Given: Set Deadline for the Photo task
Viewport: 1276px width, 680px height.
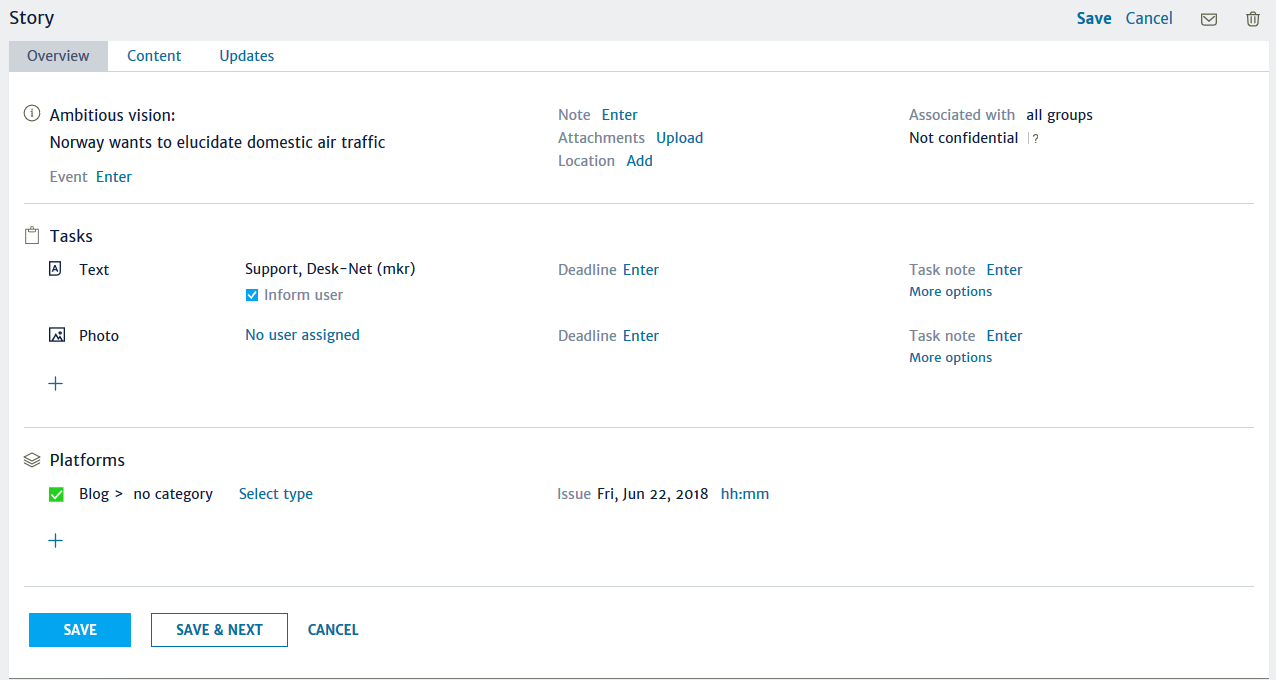Looking at the screenshot, I should (x=641, y=336).
